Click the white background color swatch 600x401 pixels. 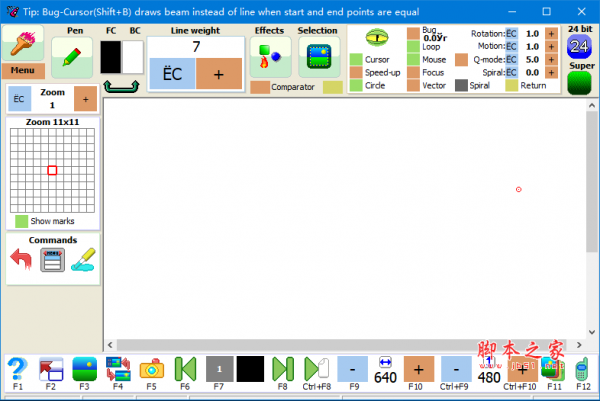click(x=132, y=57)
